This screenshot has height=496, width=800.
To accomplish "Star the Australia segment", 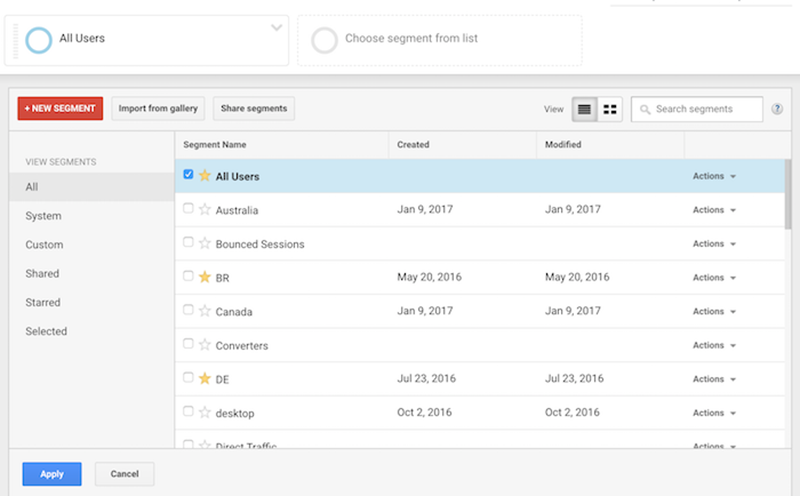I will click(x=205, y=209).
